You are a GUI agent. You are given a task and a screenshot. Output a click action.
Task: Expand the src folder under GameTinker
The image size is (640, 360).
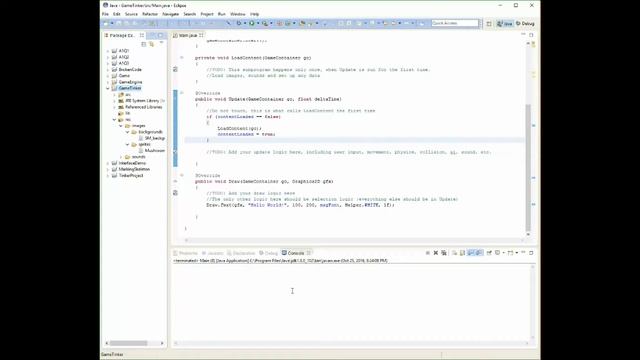[114, 95]
